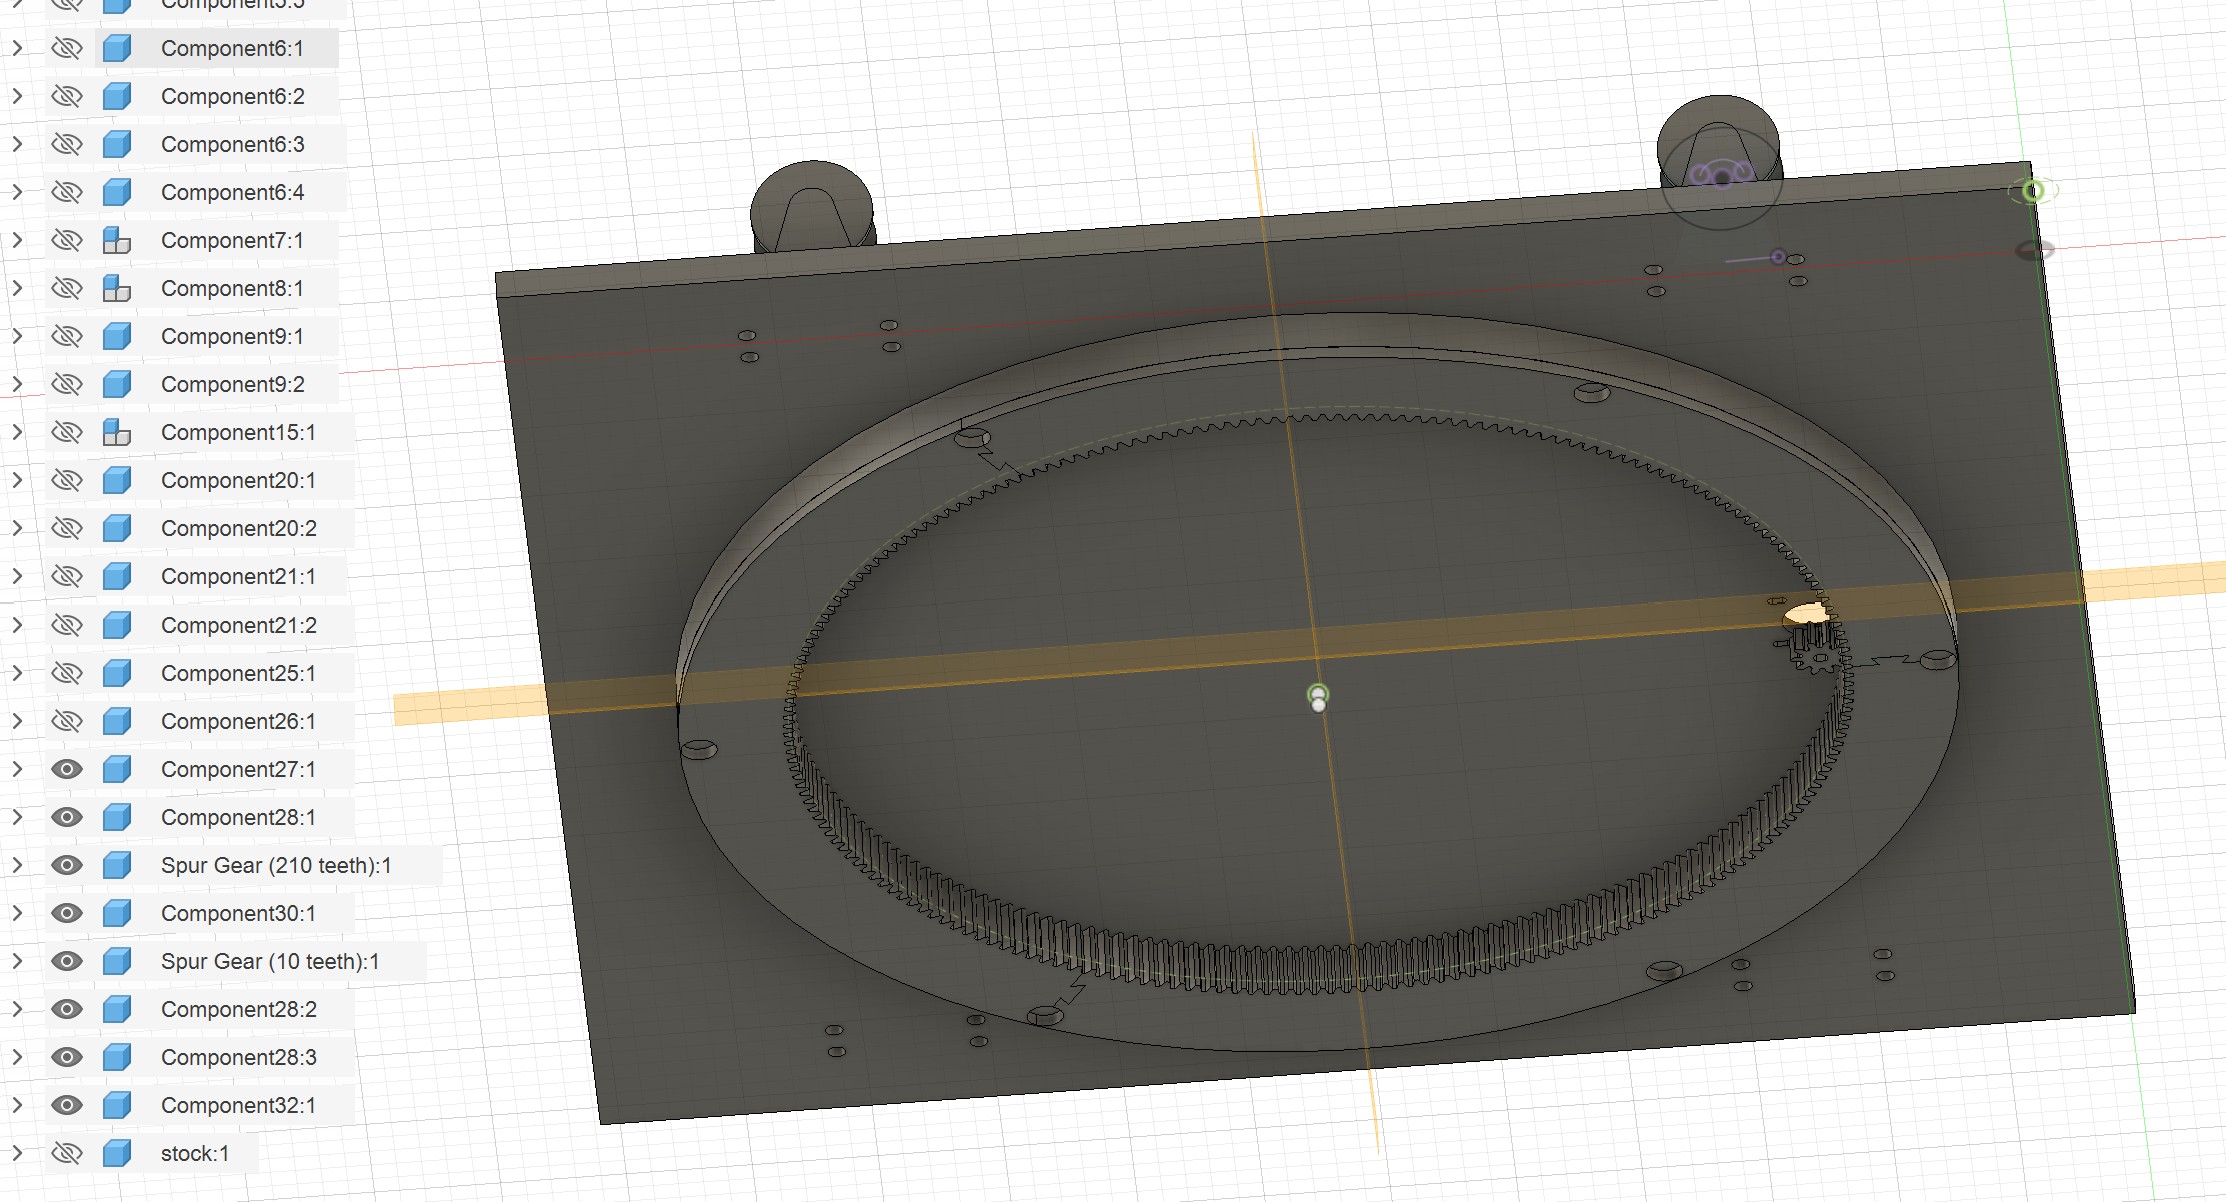Click the Component6:1 cube icon
The image size is (2226, 1202).
click(x=117, y=48)
